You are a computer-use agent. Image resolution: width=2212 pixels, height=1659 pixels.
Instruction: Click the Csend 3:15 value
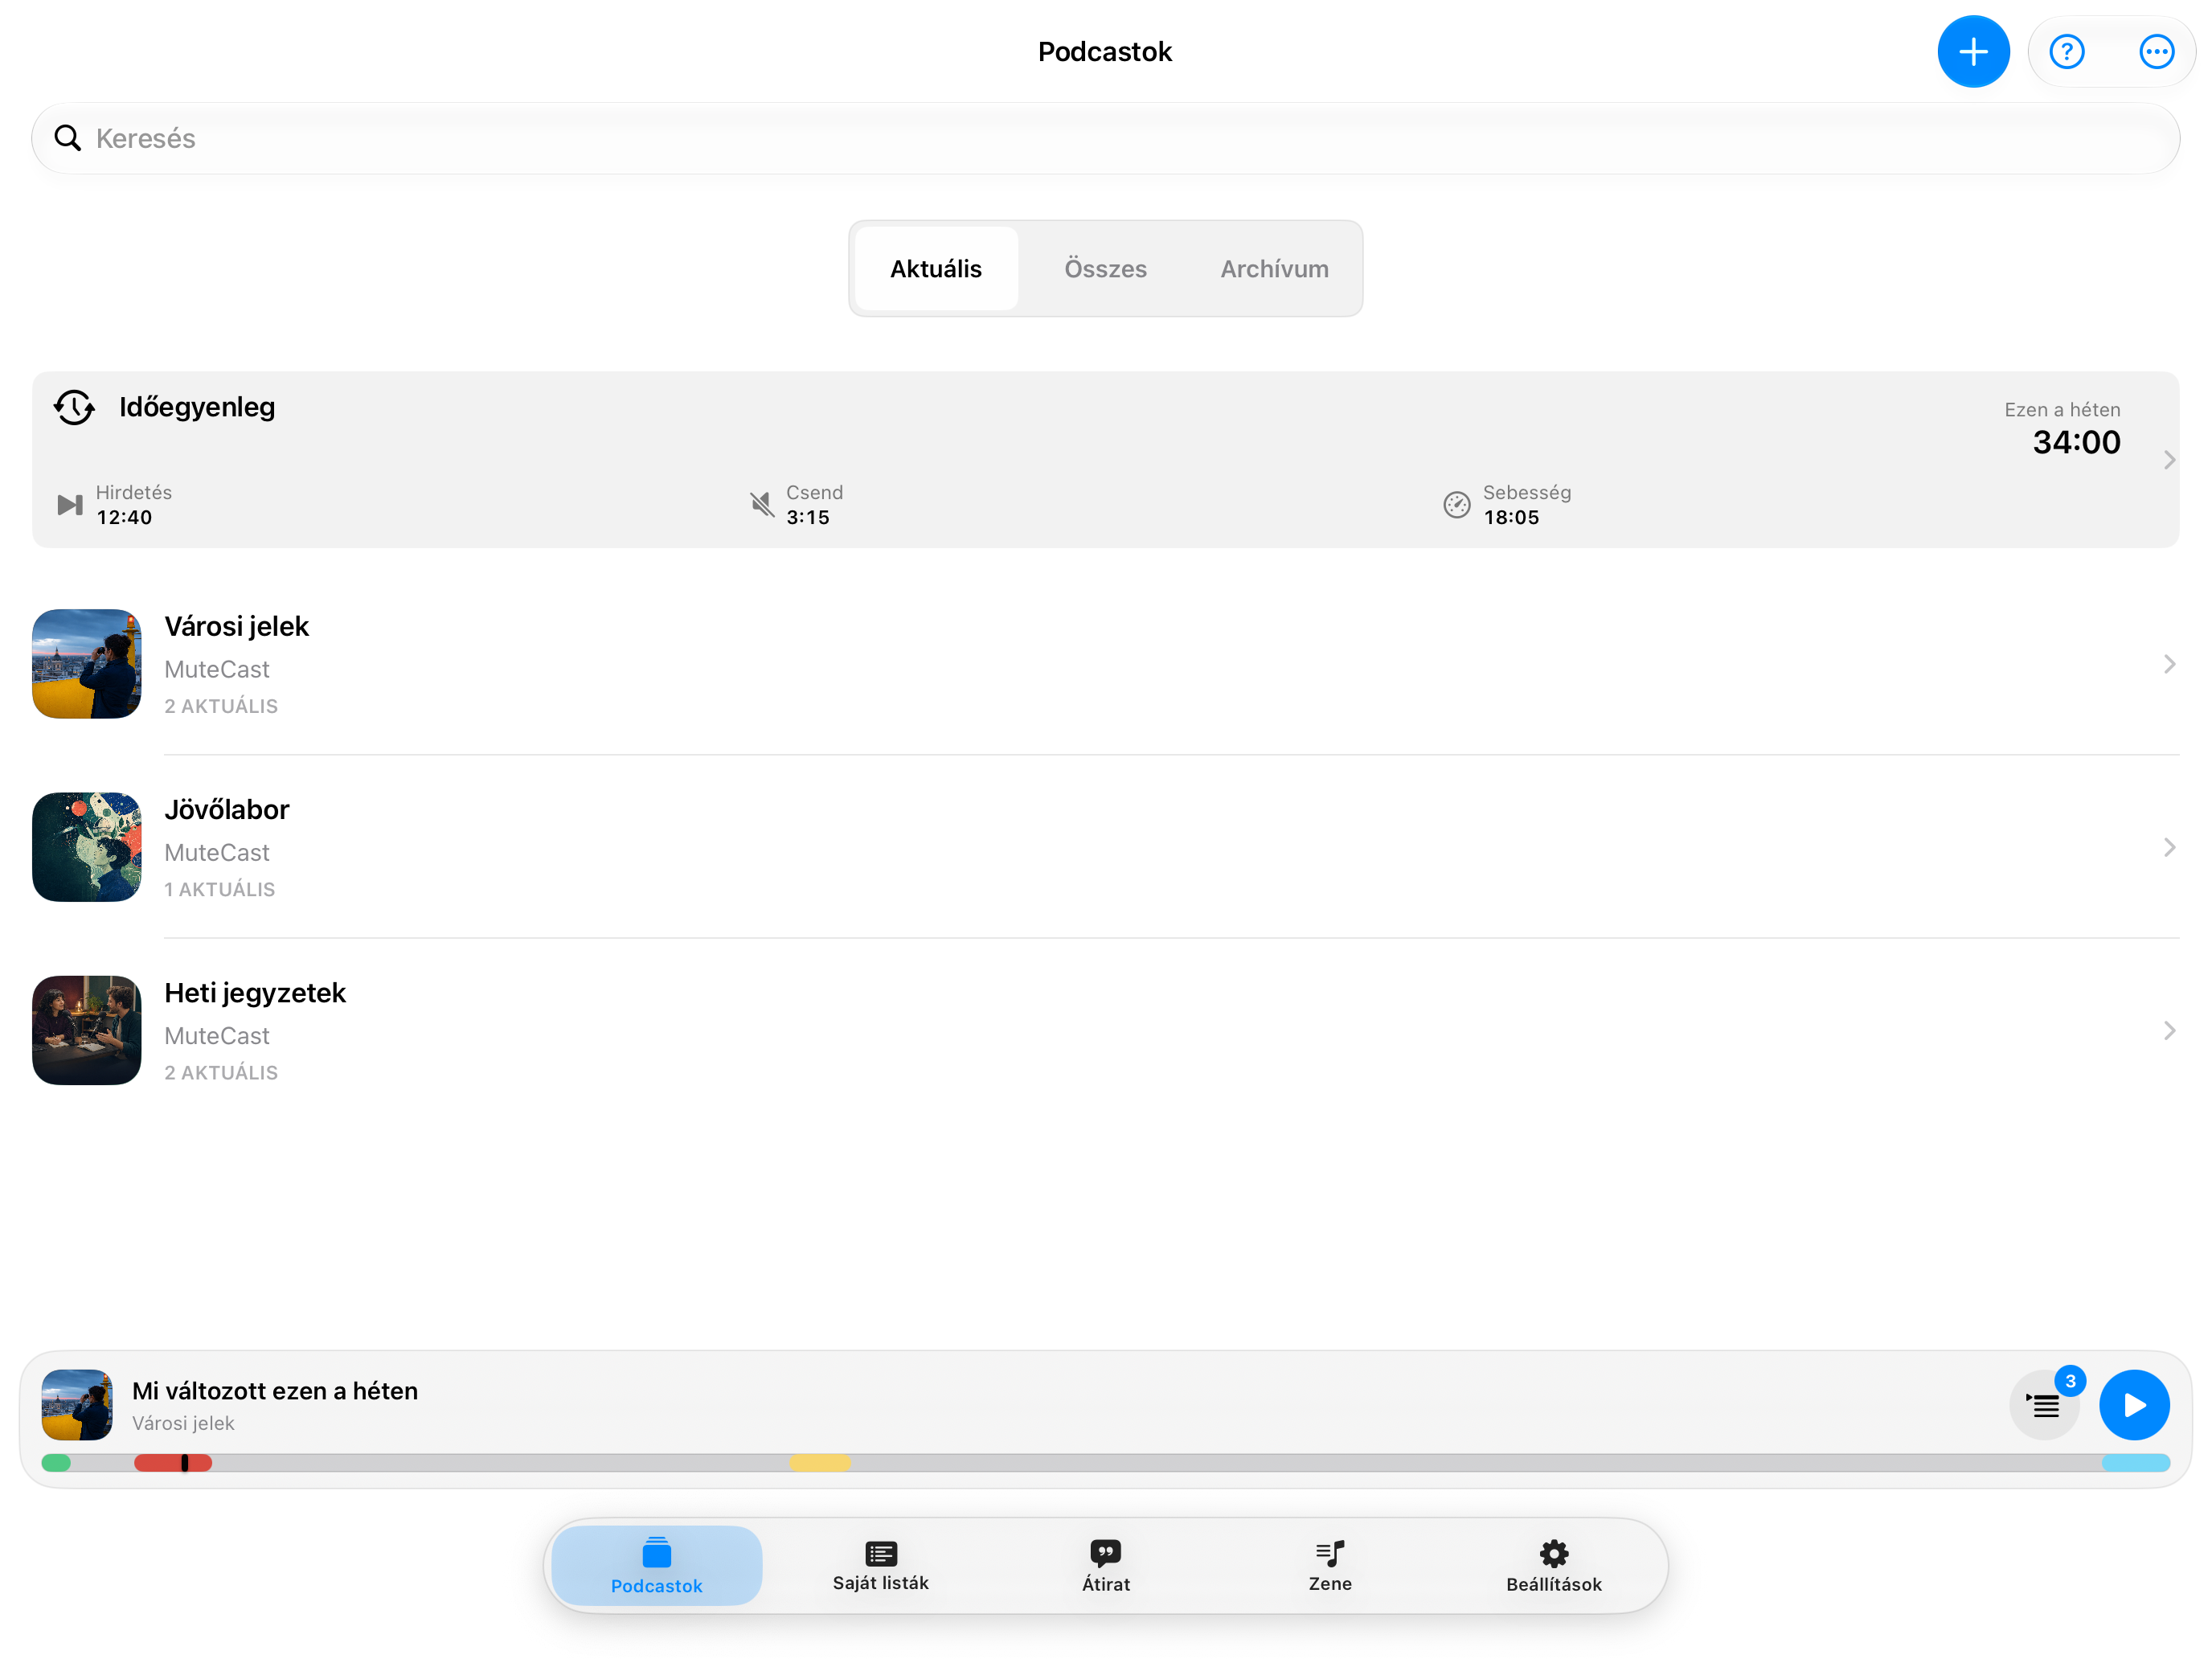coord(808,518)
